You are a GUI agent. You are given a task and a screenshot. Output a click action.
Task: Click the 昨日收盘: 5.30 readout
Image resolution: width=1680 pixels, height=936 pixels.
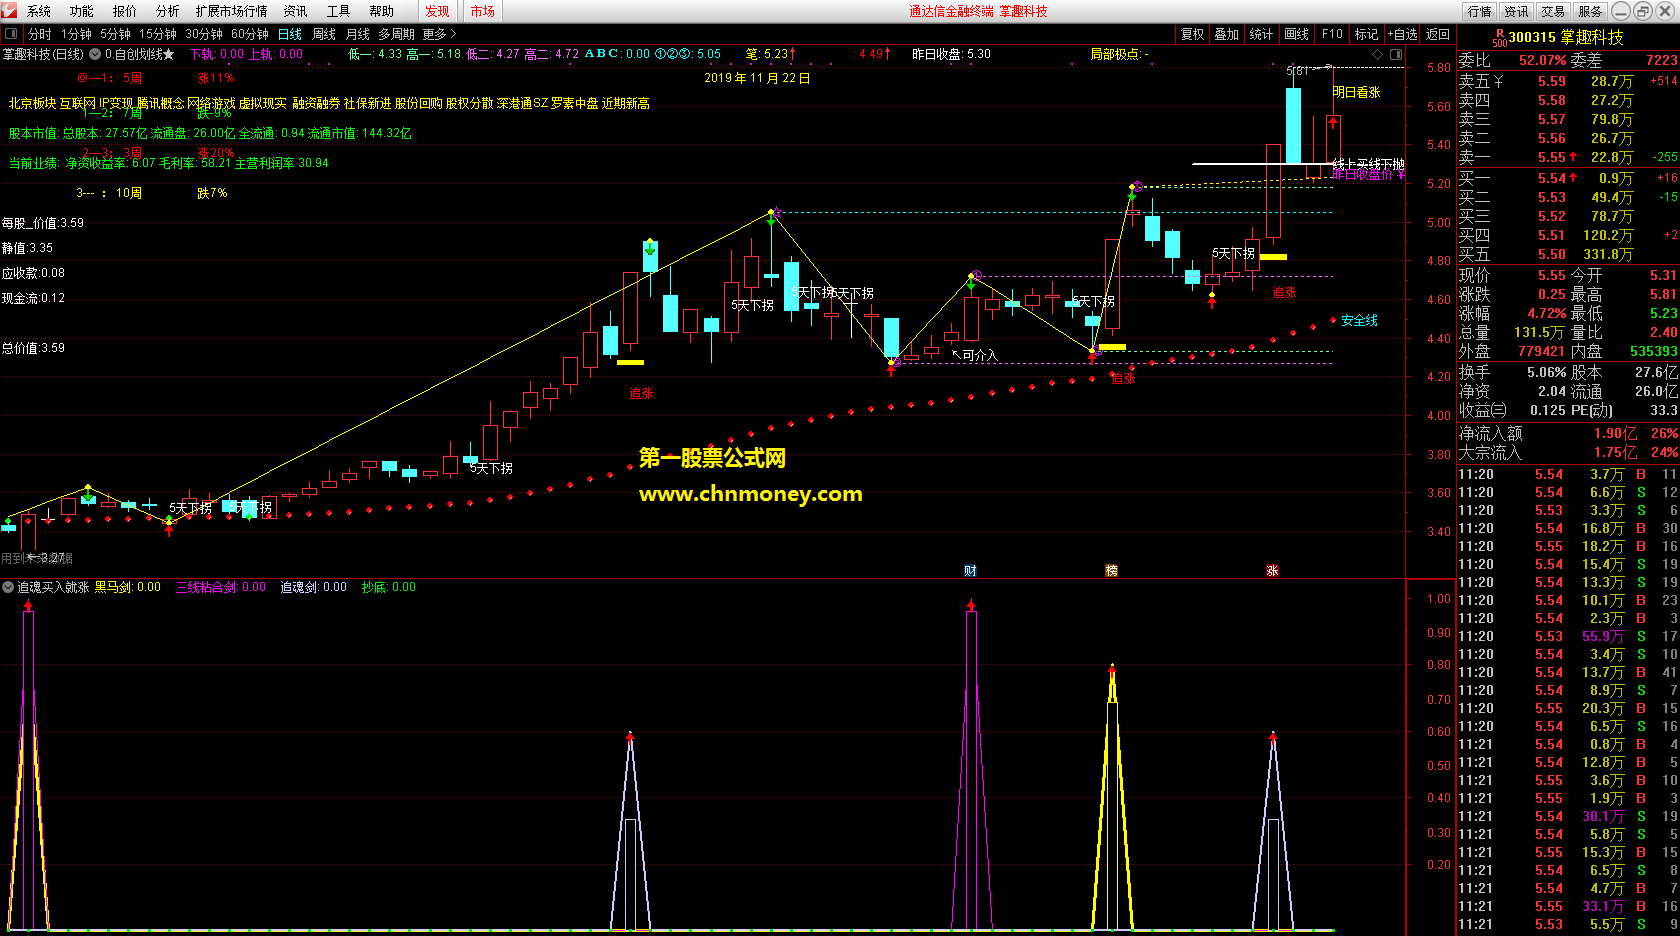(x=951, y=54)
